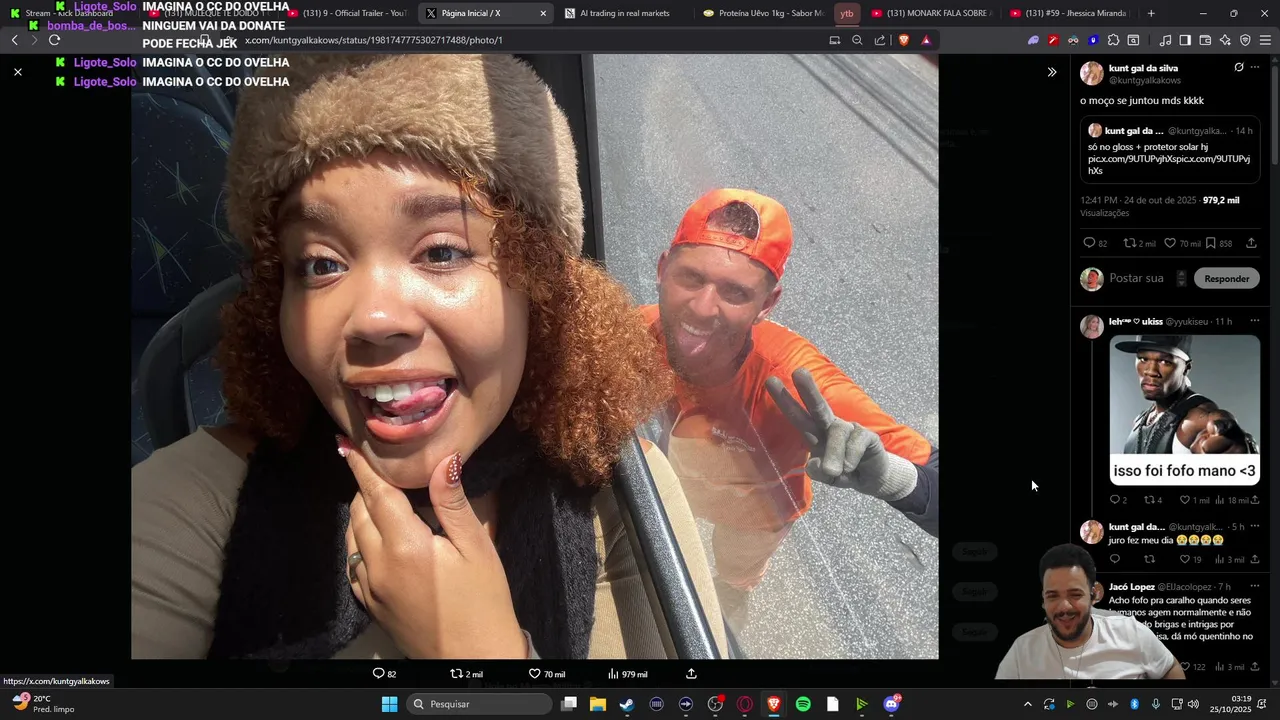
Task: Go back with the browser back arrow
Action: (x=14, y=40)
